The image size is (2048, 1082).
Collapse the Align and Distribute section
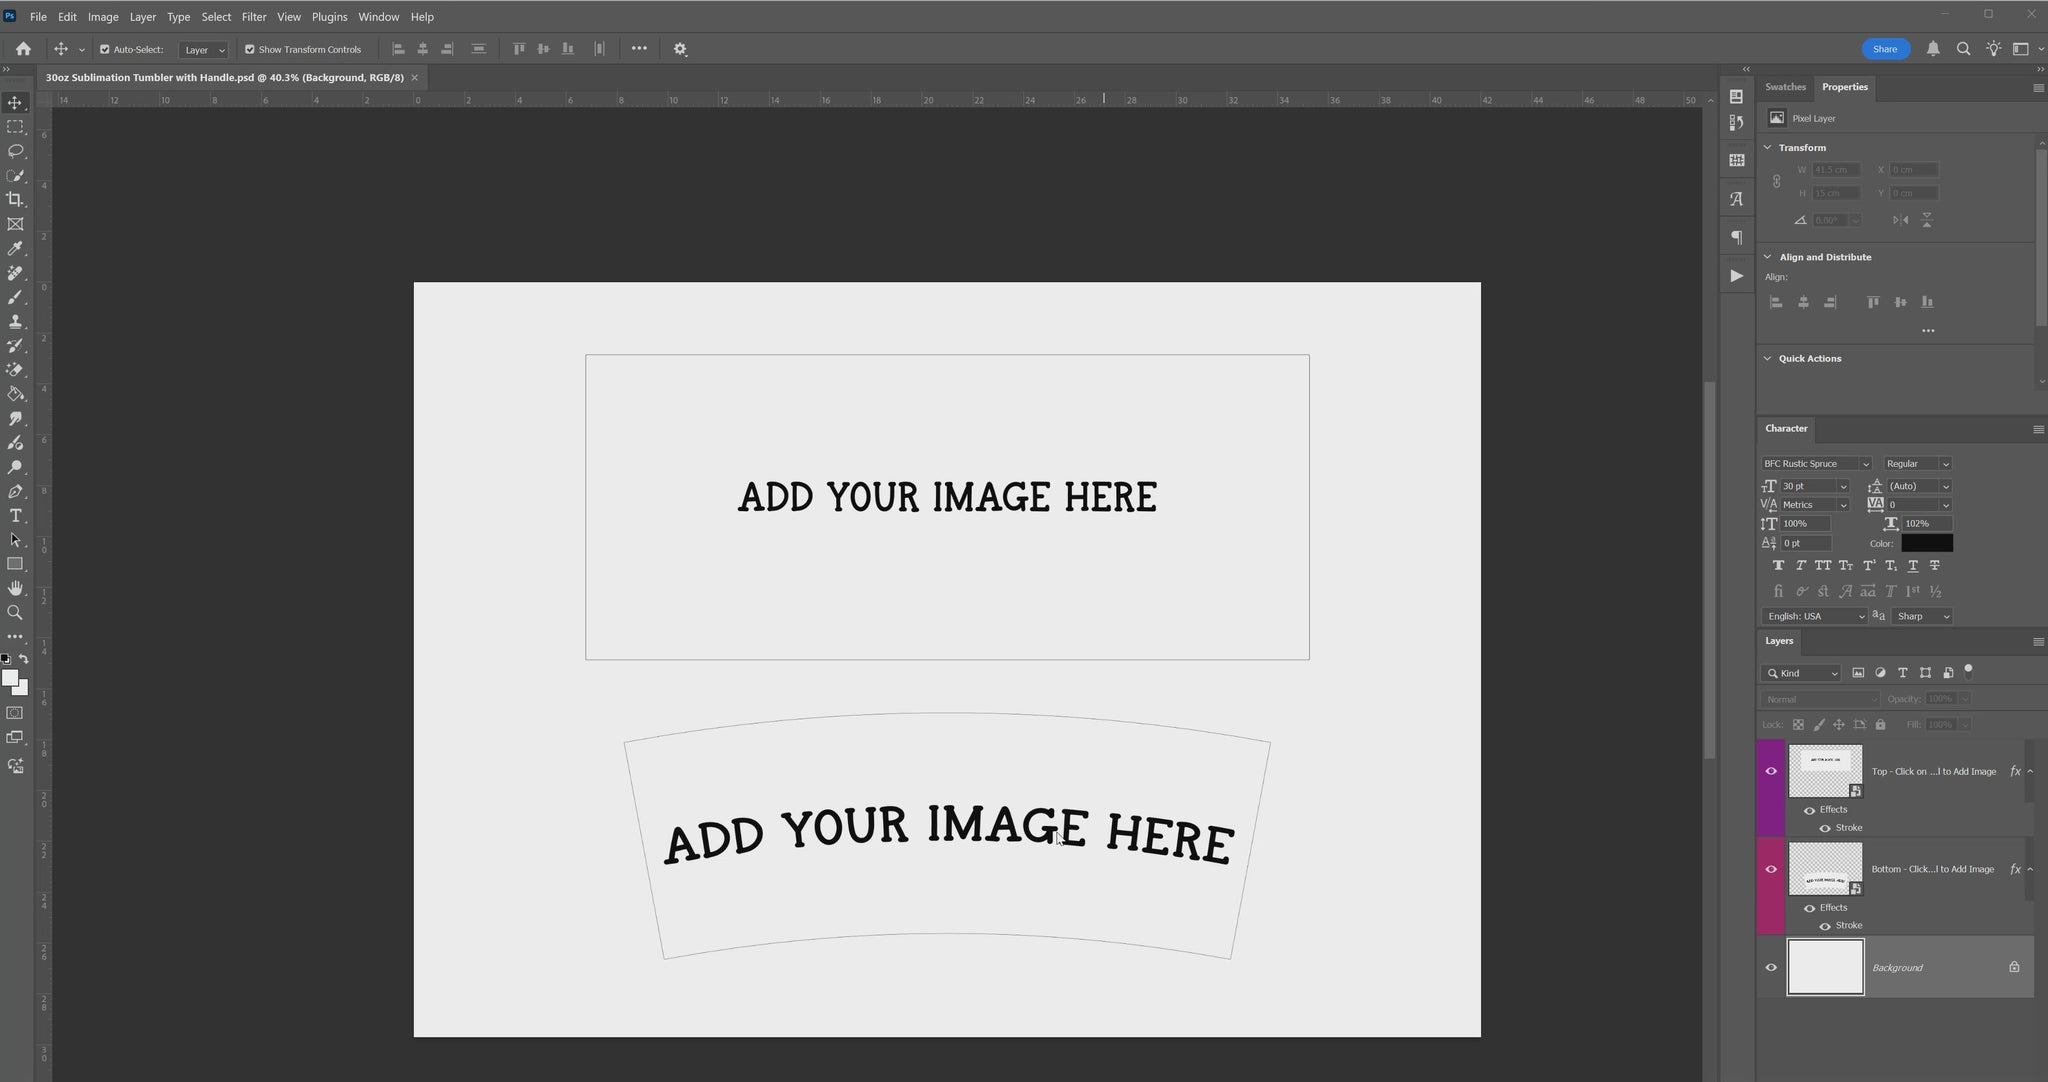pyautogui.click(x=1767, y=257)
